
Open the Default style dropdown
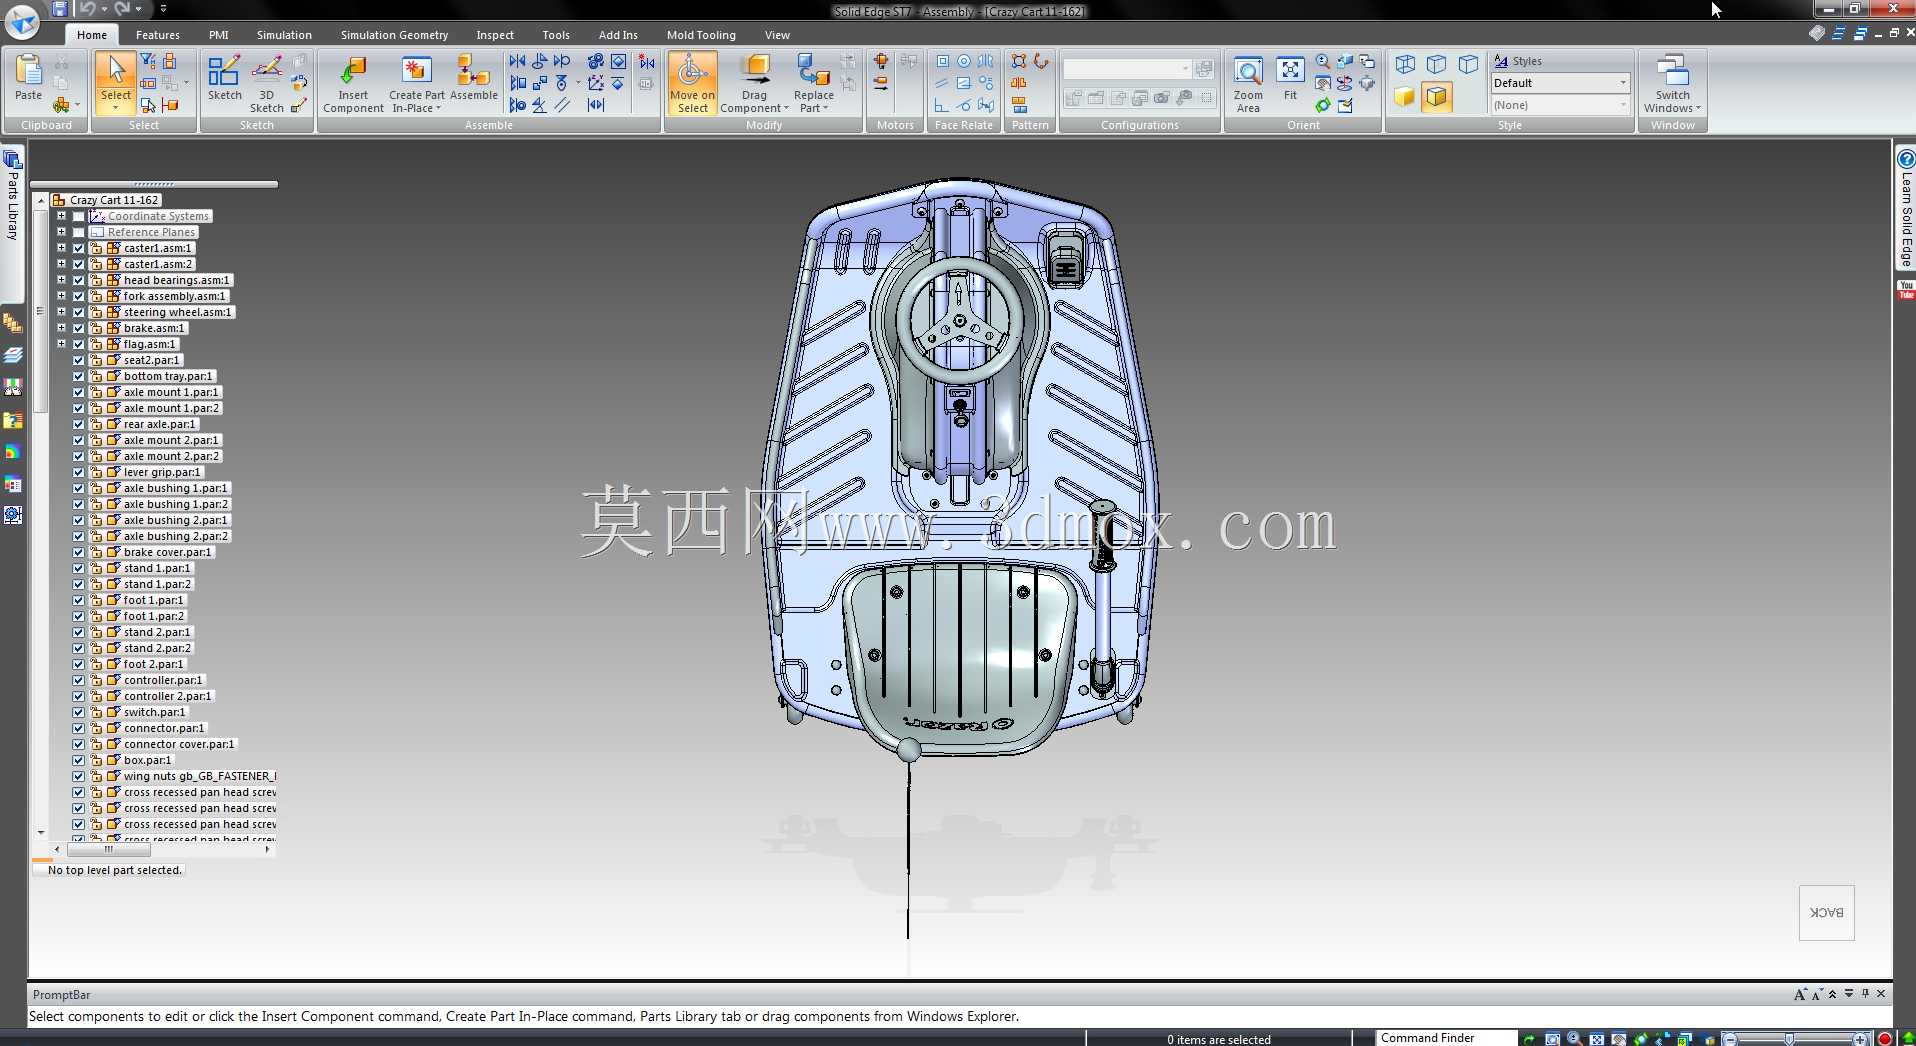[1622, 83]
